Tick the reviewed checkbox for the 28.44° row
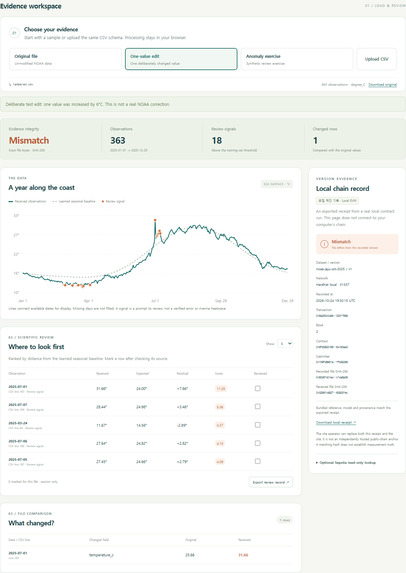Viewport: 406px width, 573px height. (x=258, y=406)
